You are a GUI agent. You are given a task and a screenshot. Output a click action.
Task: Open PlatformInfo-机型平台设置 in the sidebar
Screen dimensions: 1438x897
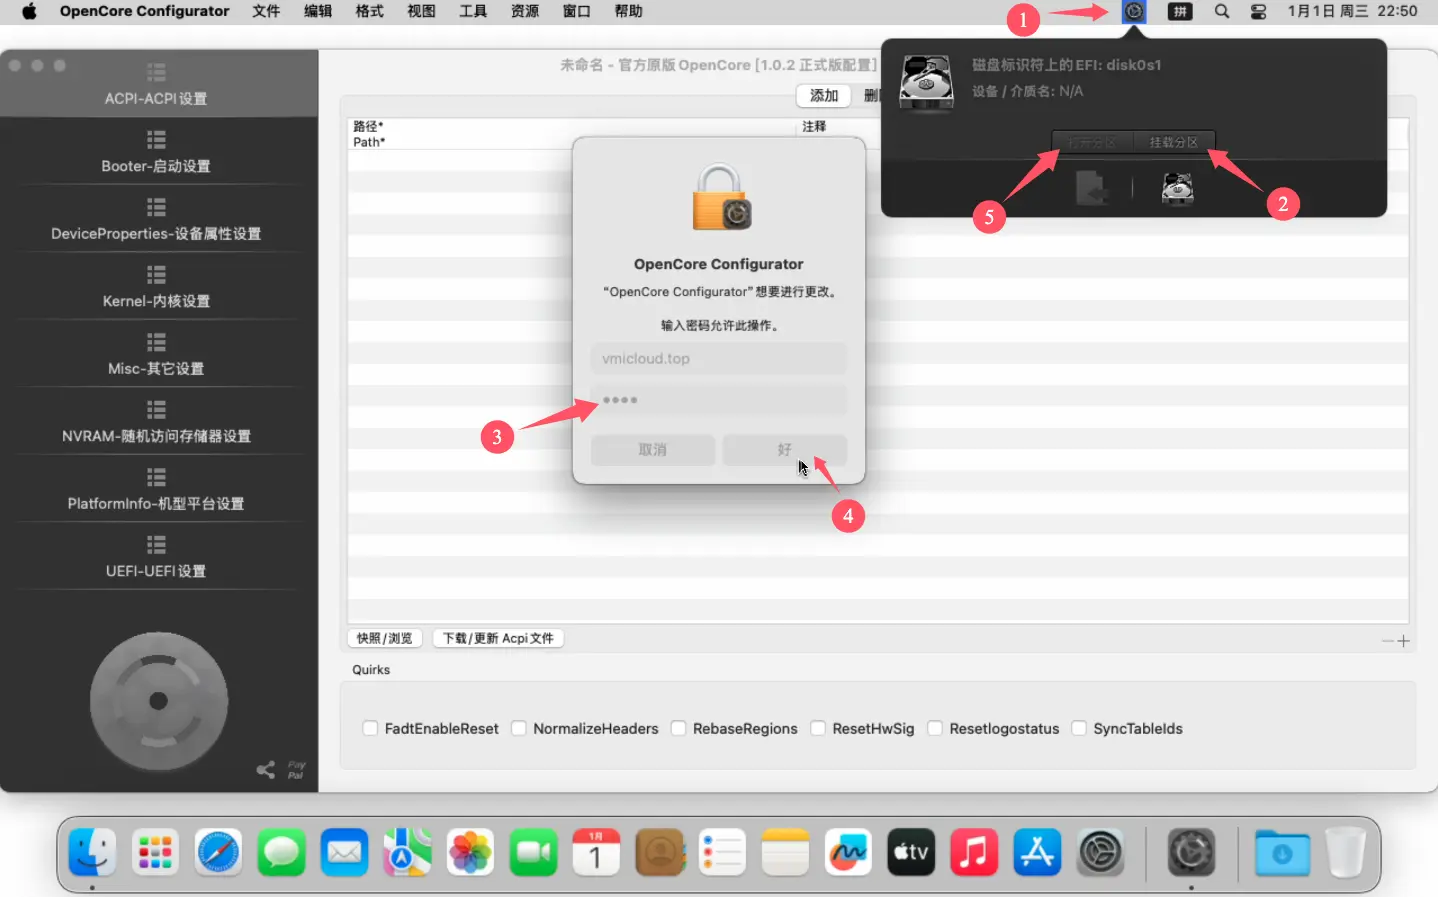pyautogui.click(x=156, y=489)
